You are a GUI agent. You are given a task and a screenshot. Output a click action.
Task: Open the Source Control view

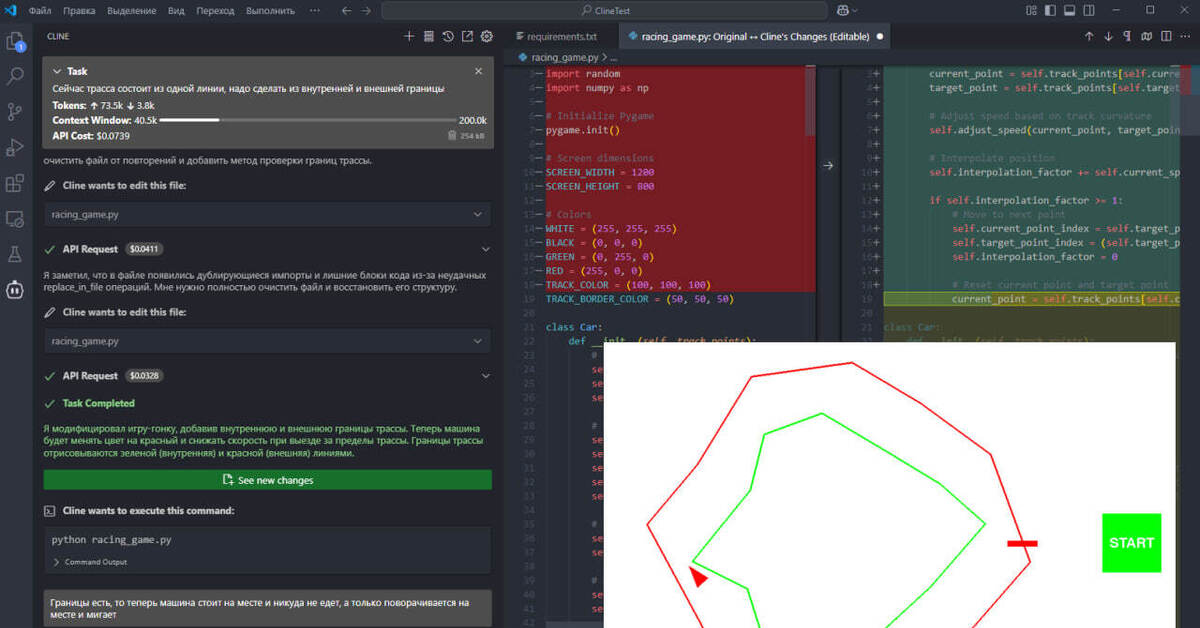[15, 112]
